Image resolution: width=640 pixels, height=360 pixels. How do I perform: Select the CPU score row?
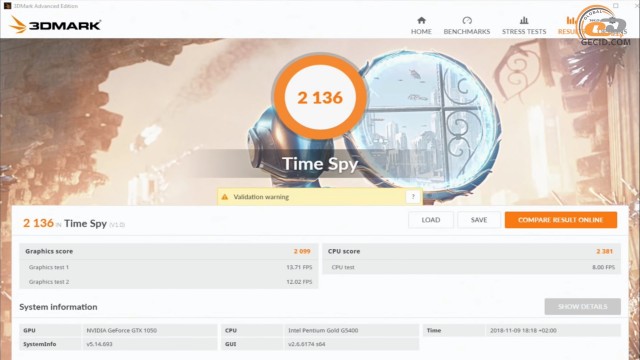tap(471, 251)
